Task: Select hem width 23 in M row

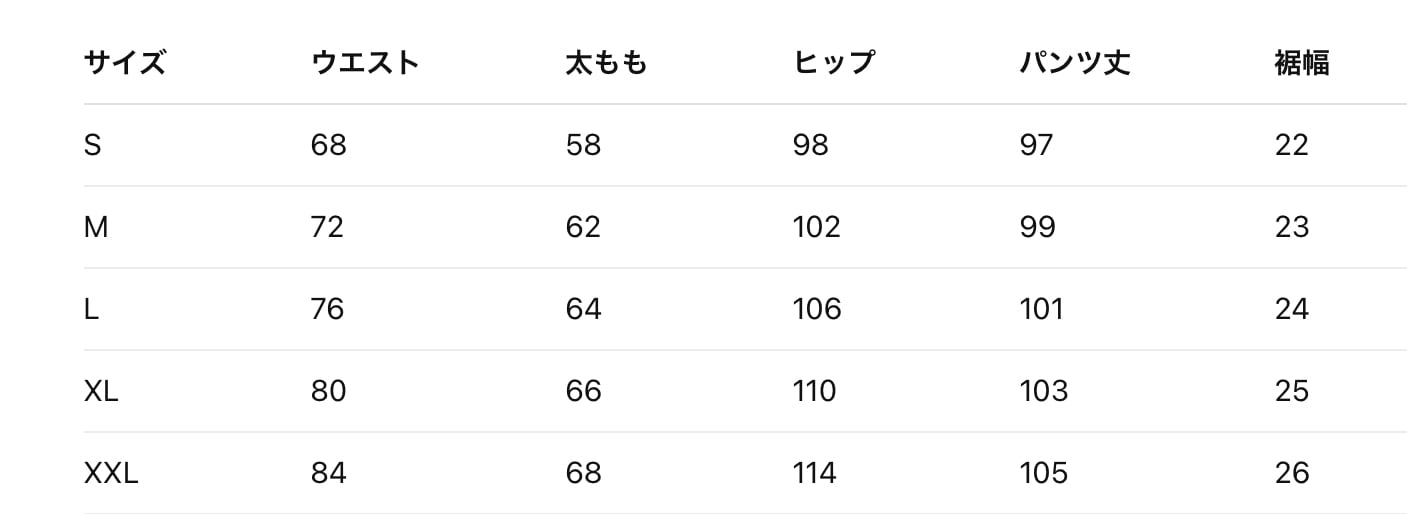Action: pyautogui.click(x=1292, y=228)
